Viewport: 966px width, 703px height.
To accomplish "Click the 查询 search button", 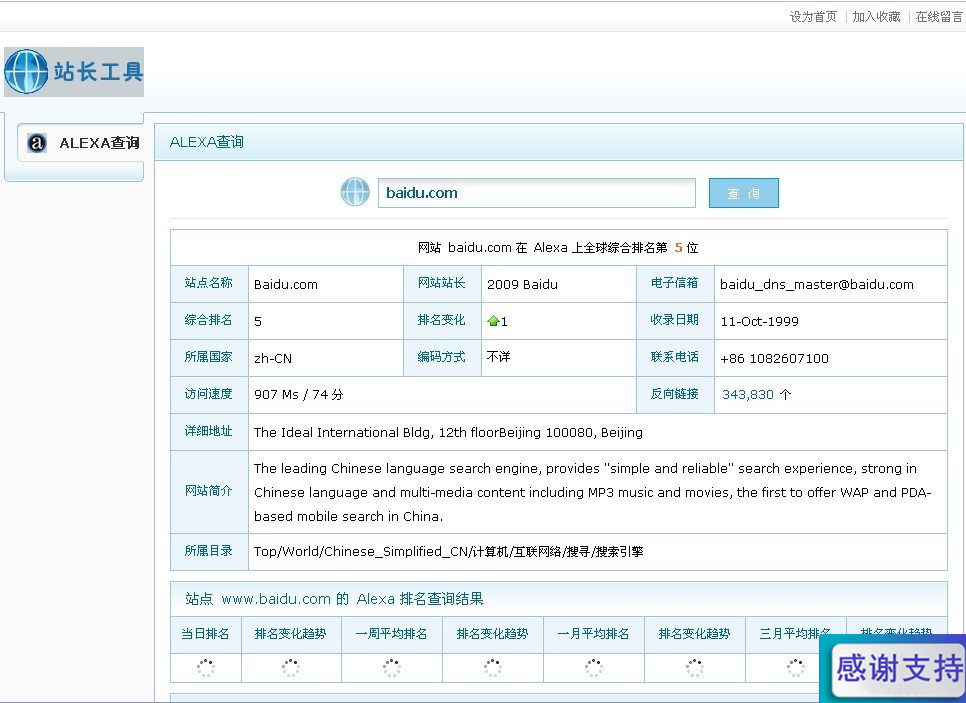I will [x=744, y=193].
